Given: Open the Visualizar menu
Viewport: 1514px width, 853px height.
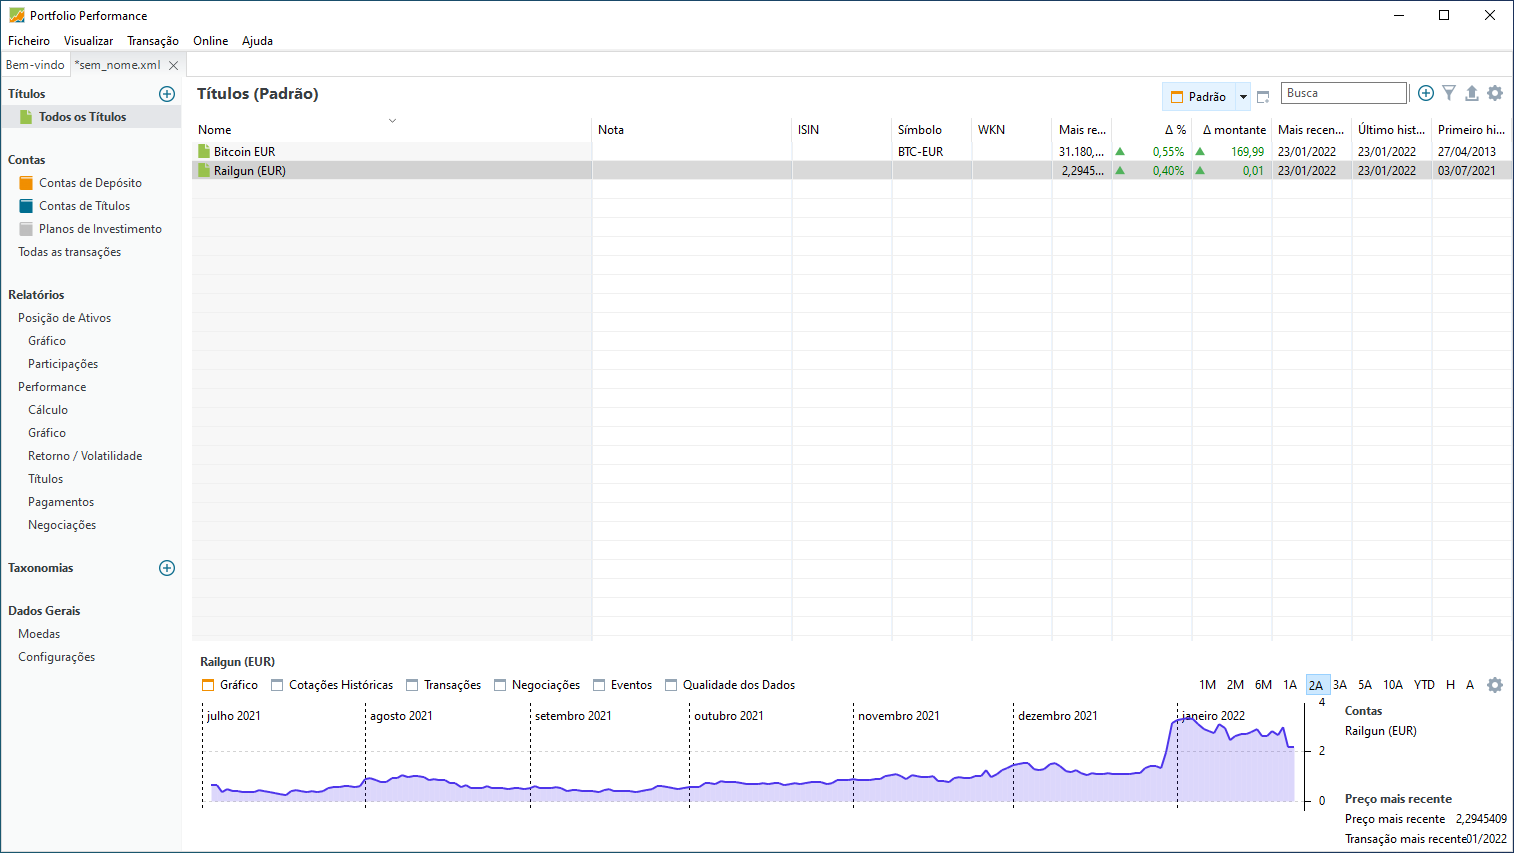Looking at the screenshot, I should 89,41.
